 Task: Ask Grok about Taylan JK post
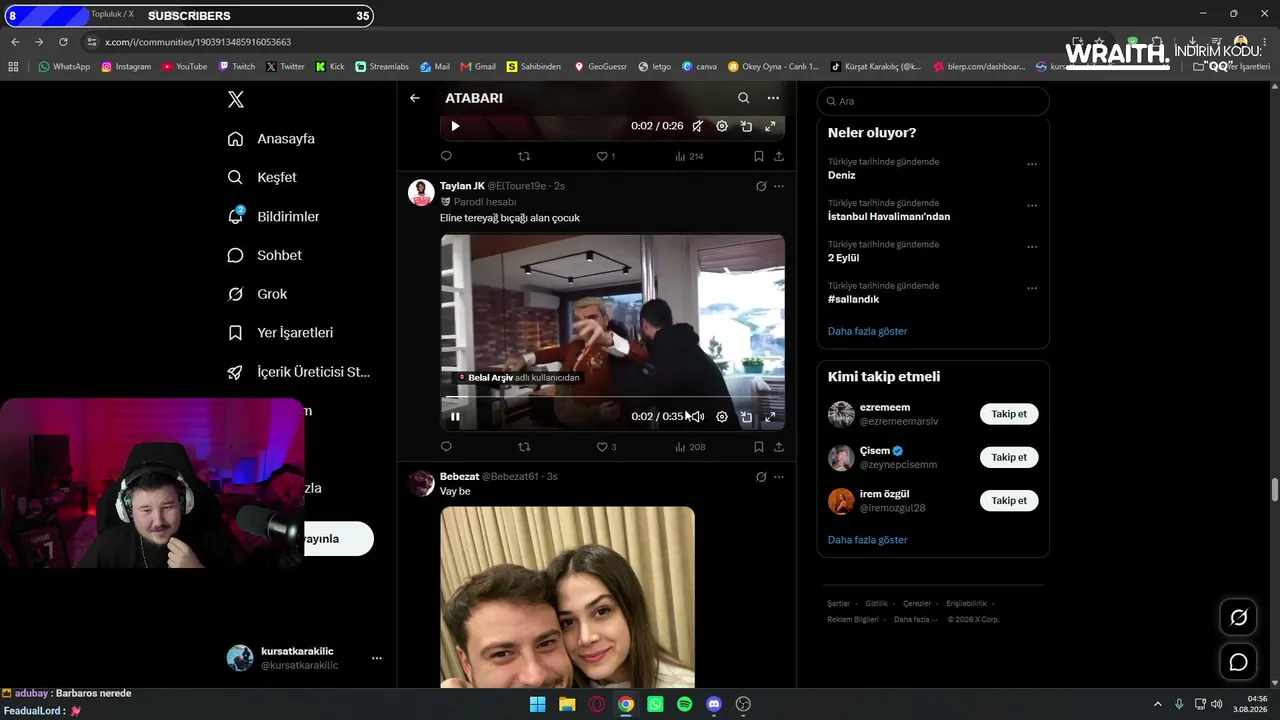761,186
